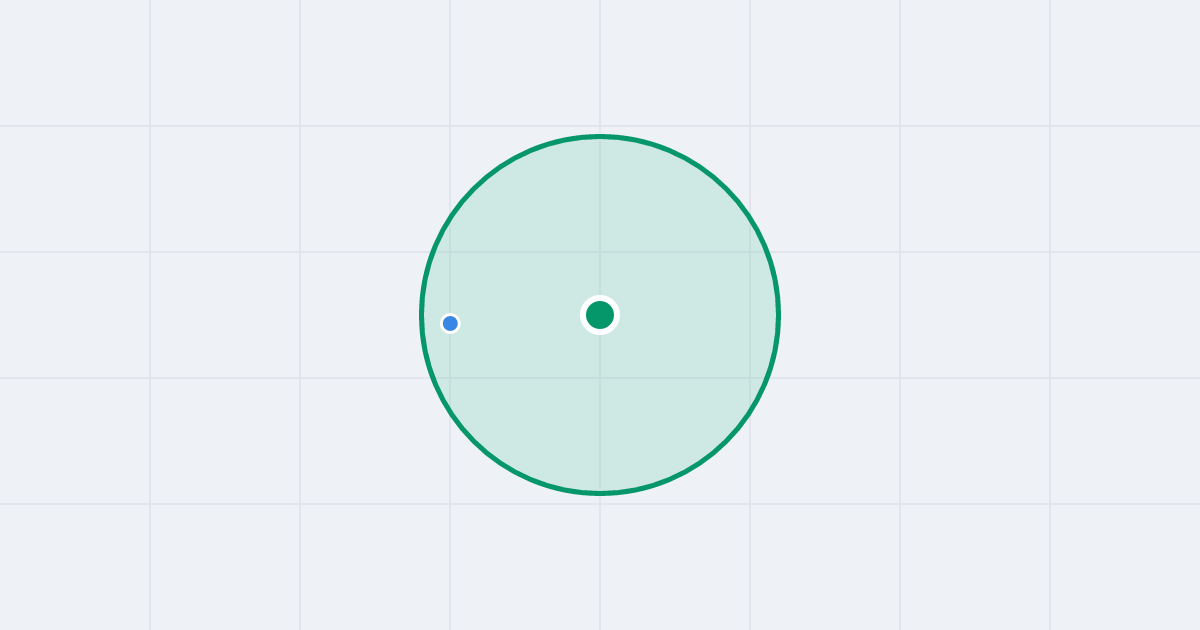Click the upper-left arc of the green circle border
The width and height of the screenshot is (1200, 630).
474,189
